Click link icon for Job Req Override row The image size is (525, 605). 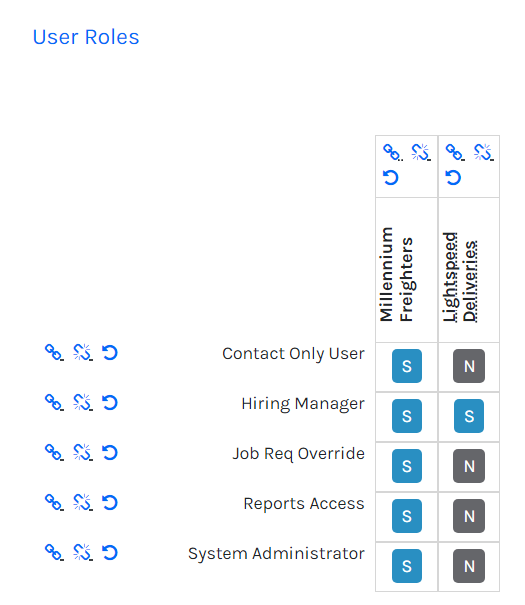pyautogui.click(x=54, y=452)
